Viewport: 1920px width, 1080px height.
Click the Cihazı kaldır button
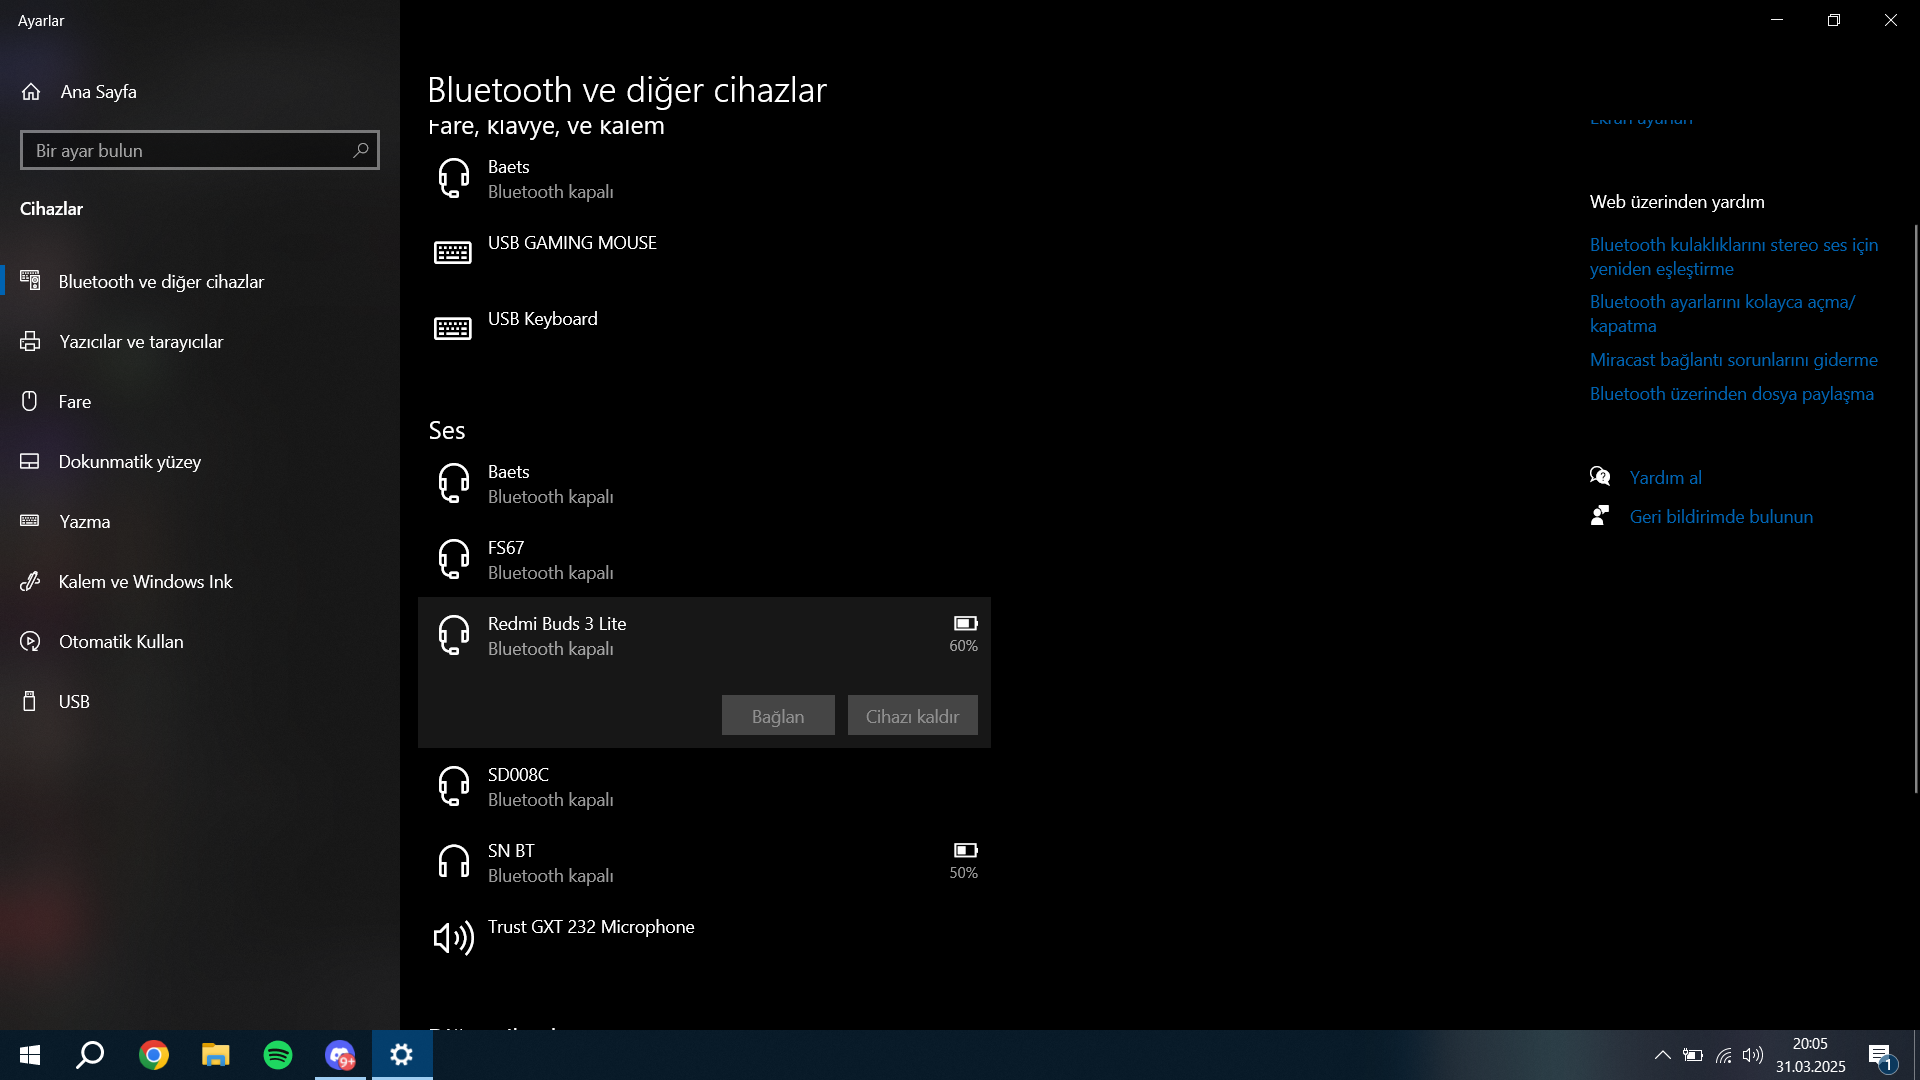(x=912, y=716)
